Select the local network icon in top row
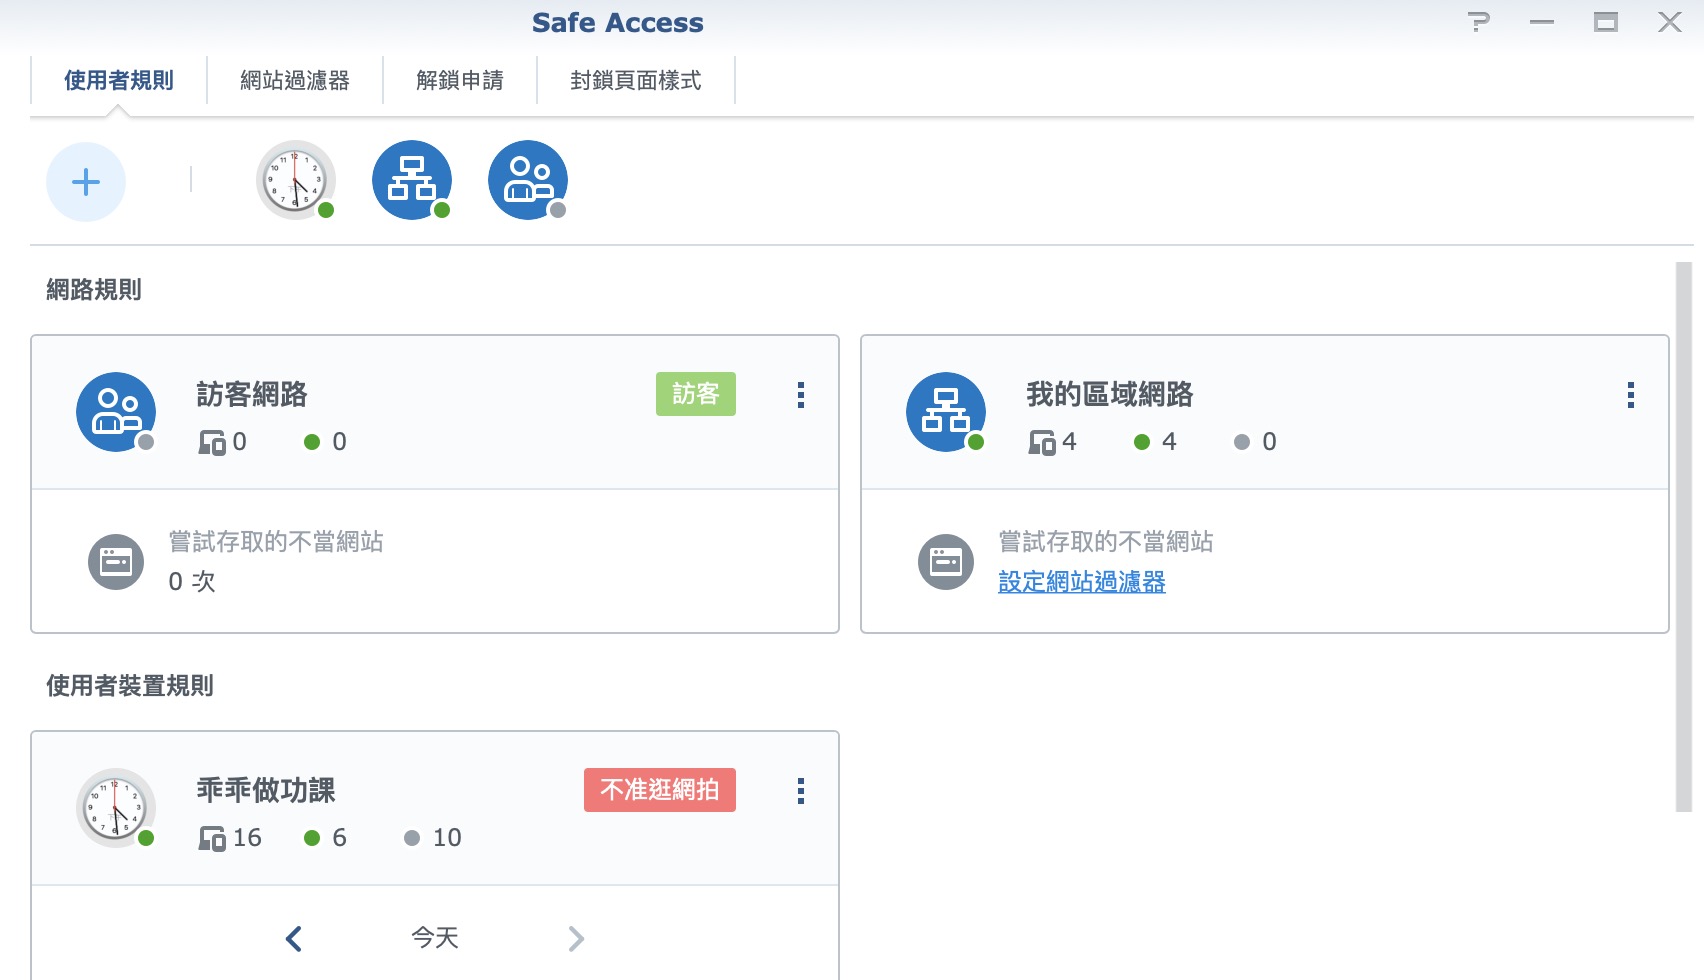This screenshot has width=1704, height=980. click(x=411, y=180)
